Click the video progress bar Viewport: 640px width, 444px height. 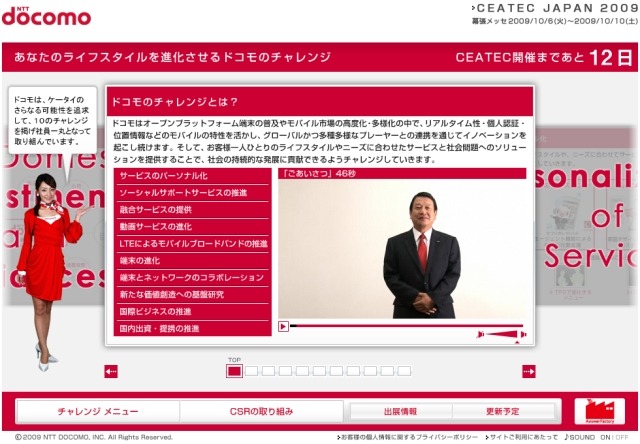[406, 326]
